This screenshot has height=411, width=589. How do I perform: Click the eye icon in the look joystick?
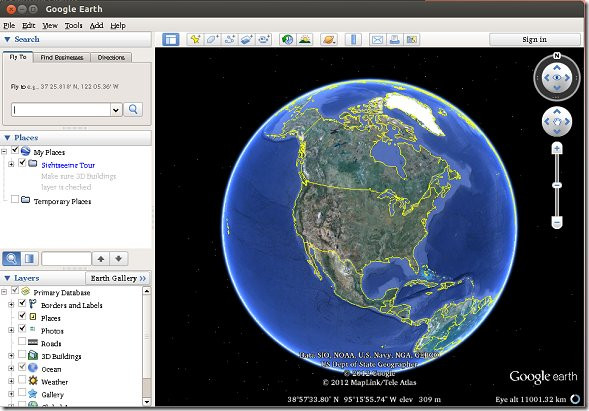pyautogui.click(x=557, y=78)
